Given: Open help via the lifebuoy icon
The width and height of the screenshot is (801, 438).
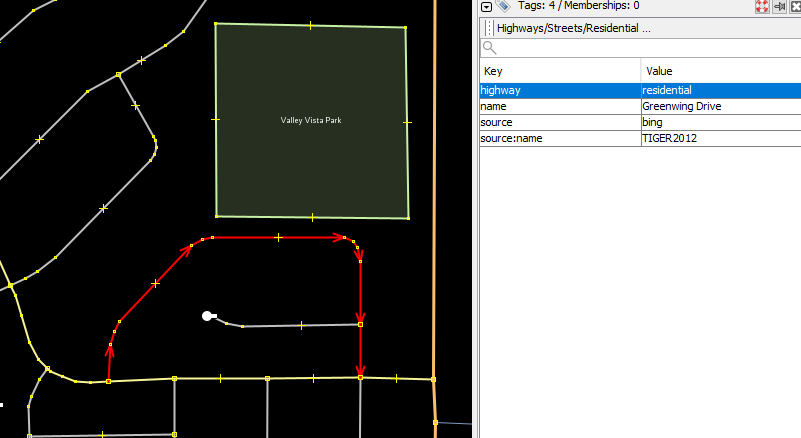Looking at the screenshot, I should tap(762, 7).
